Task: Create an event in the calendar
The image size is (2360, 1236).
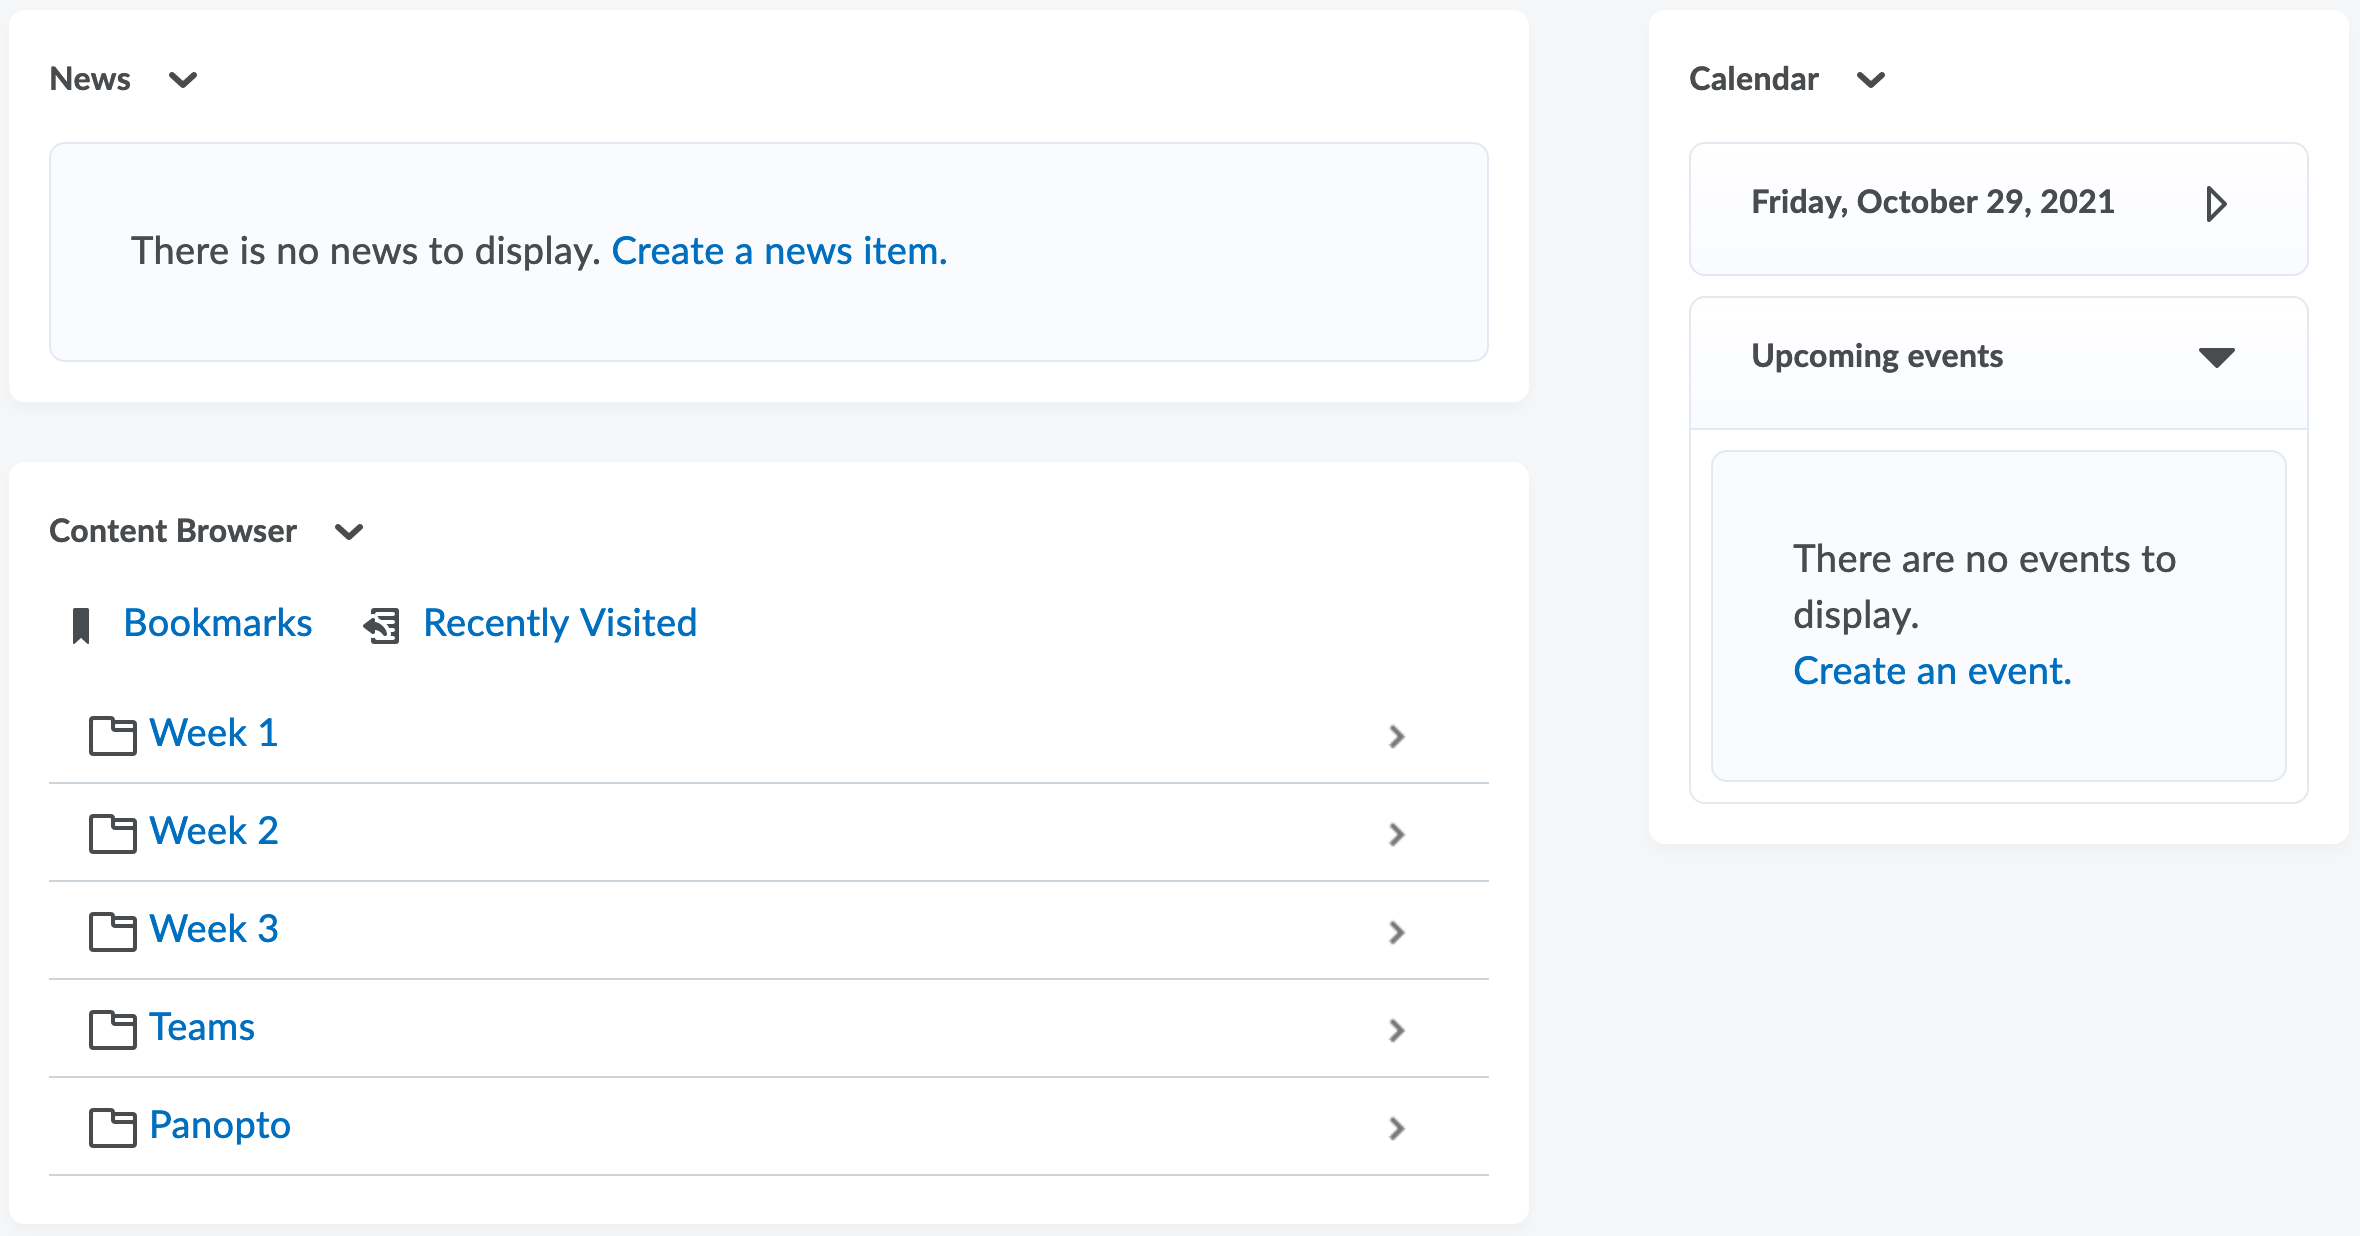Action: 1932,670
